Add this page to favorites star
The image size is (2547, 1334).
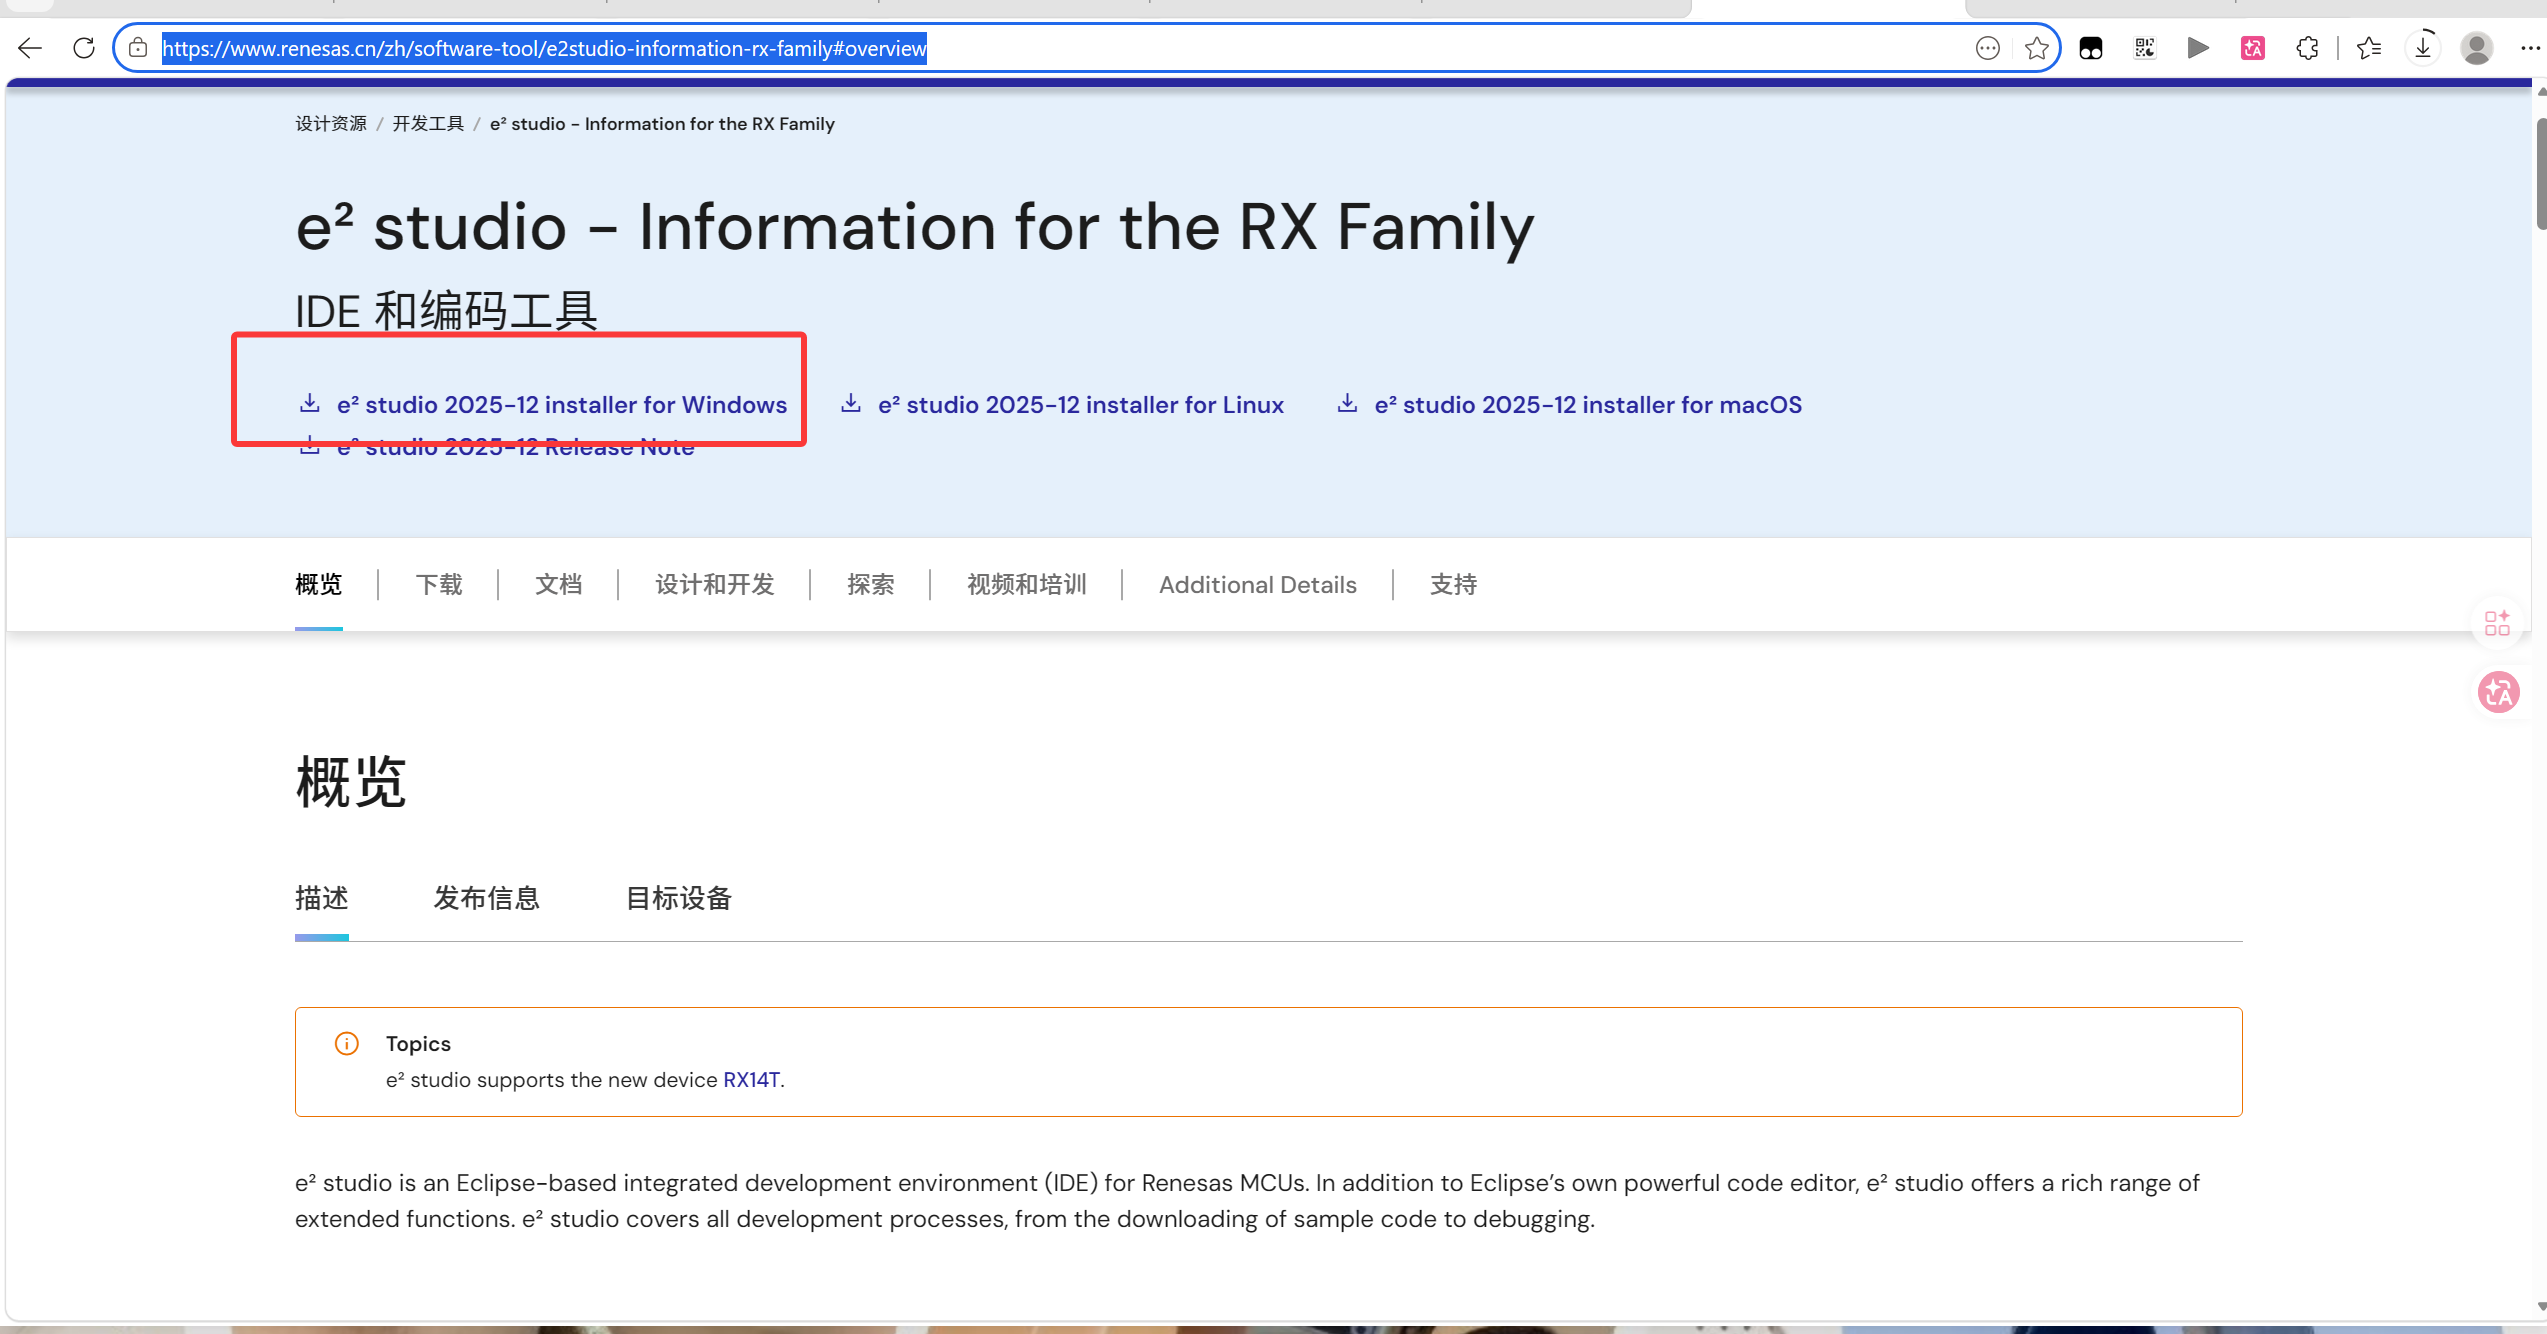[2036, 48]
